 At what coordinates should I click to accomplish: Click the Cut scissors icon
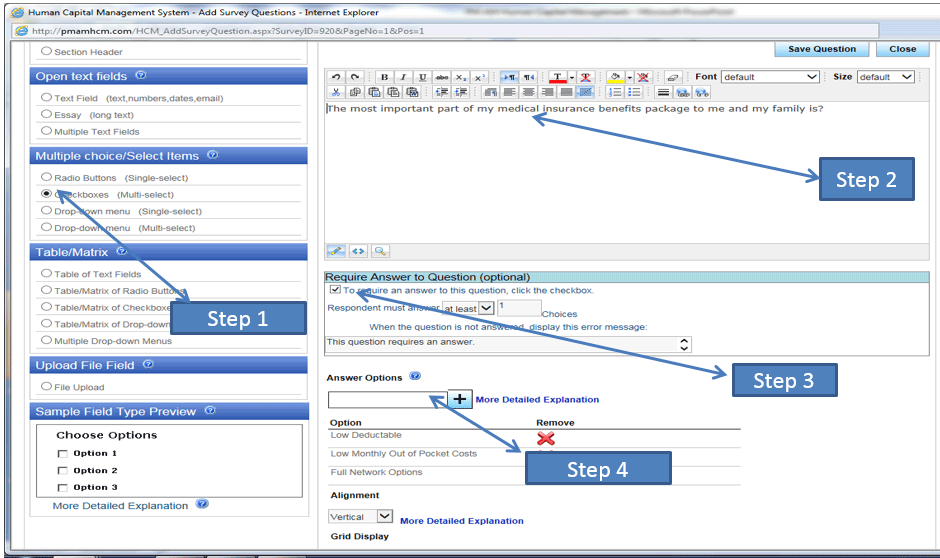point(336,92)
